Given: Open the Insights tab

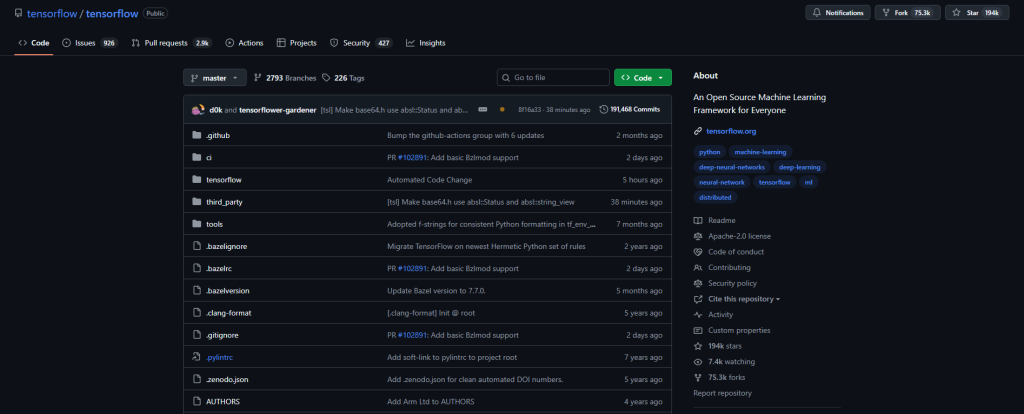Looking at the screenshot, I should pyautogui.click(x=425, y=43).
